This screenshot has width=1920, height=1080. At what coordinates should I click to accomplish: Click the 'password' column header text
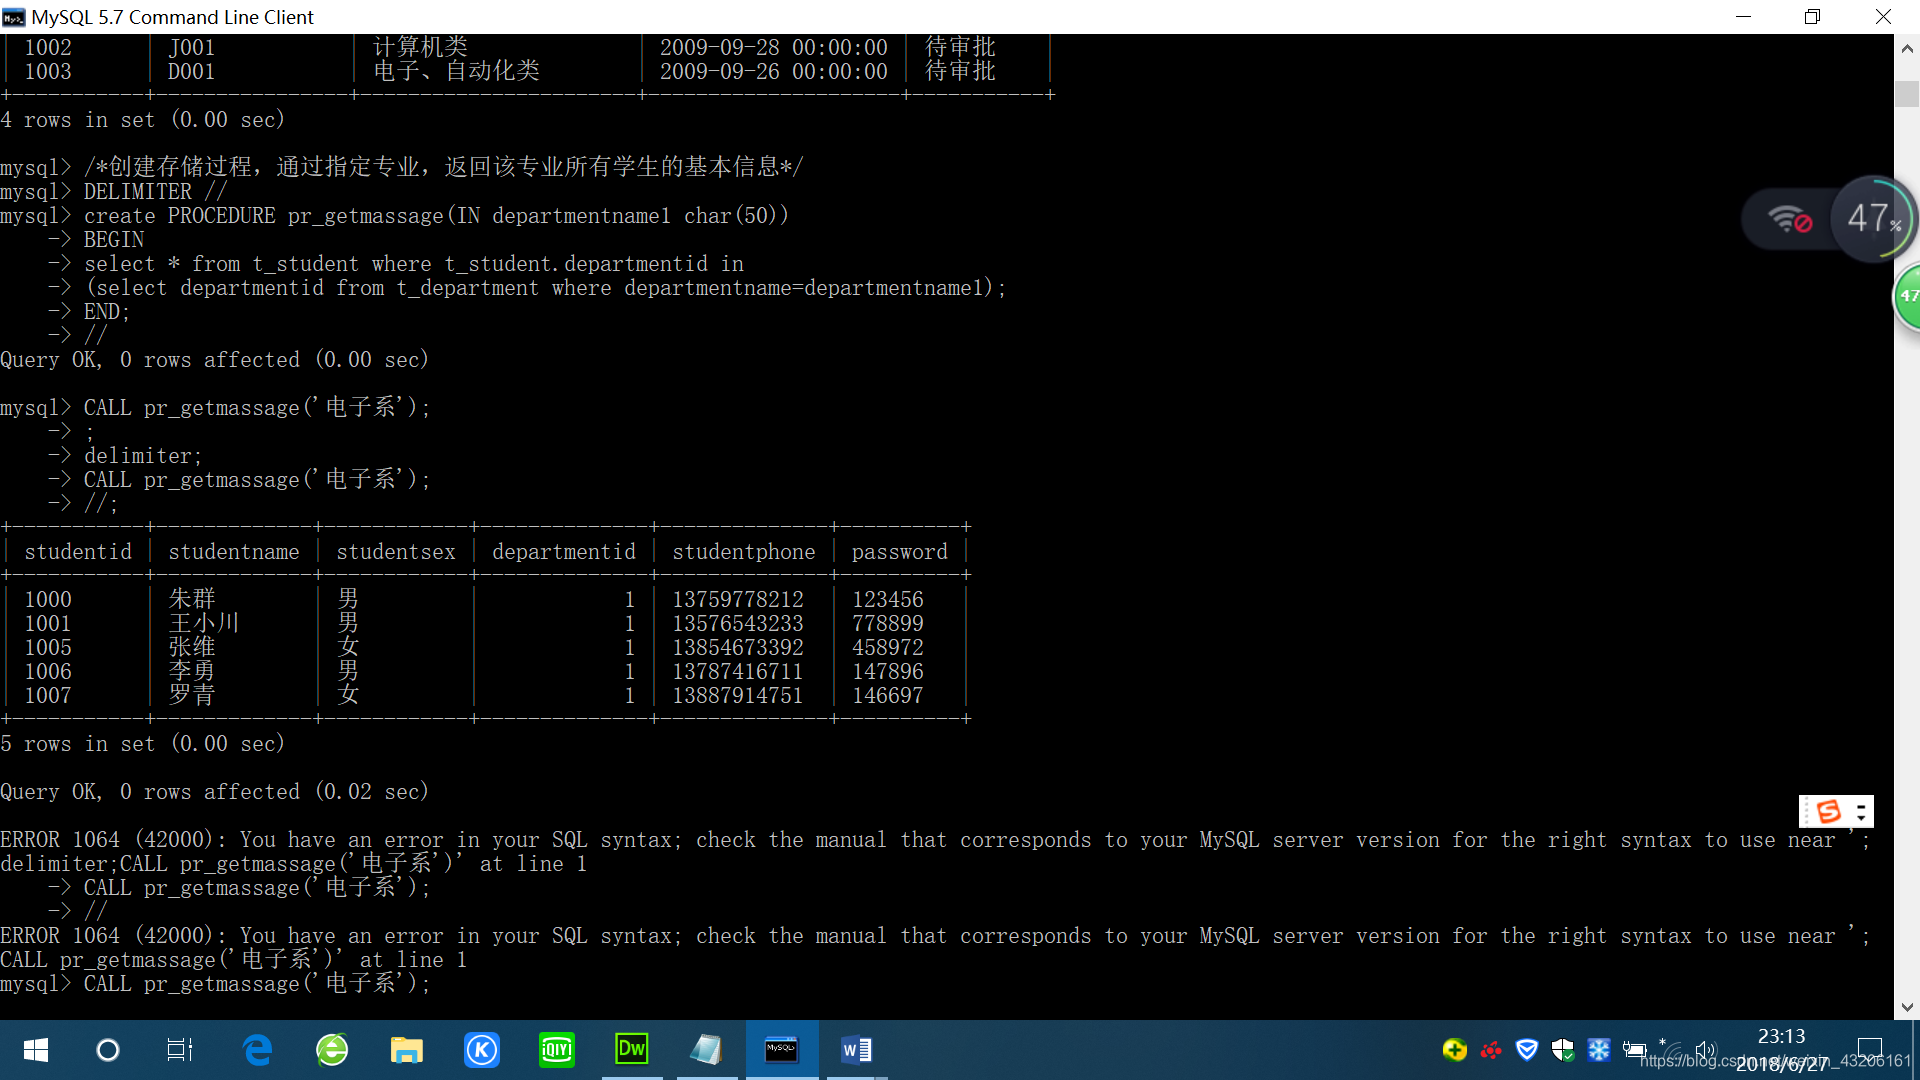(x=900, y=552)
